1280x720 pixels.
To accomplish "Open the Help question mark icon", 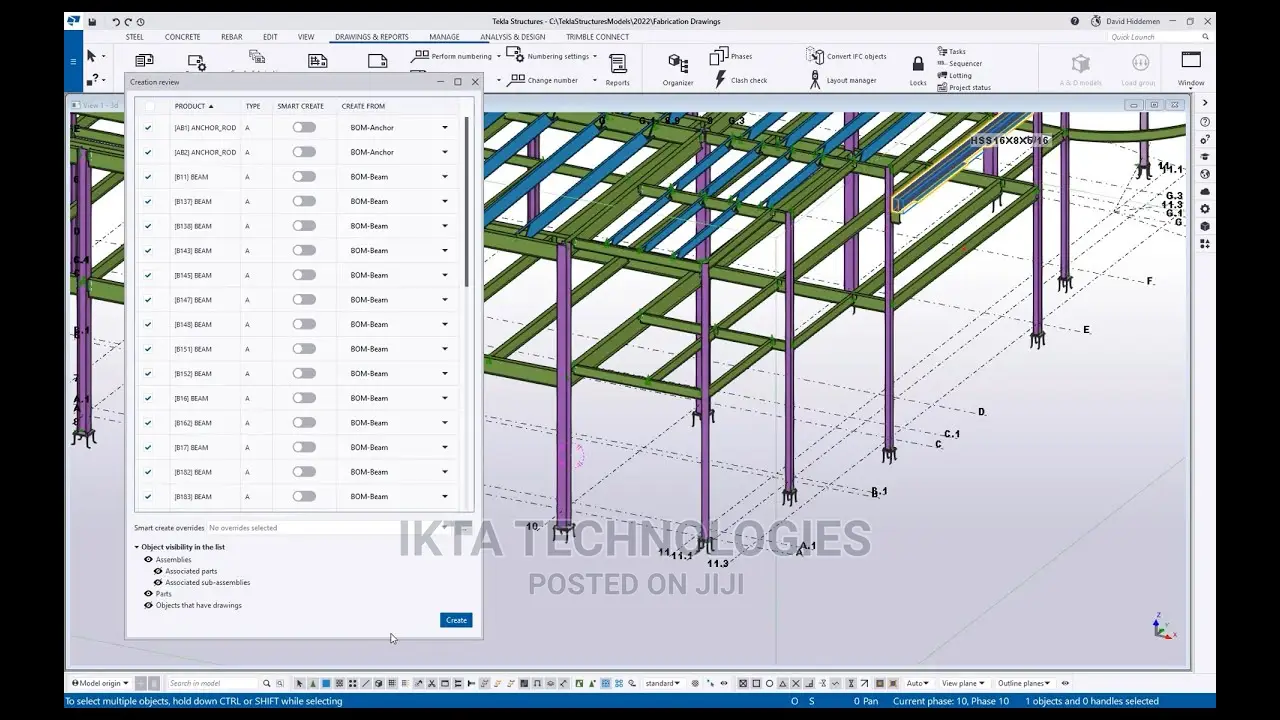I will click(1075, 21).
